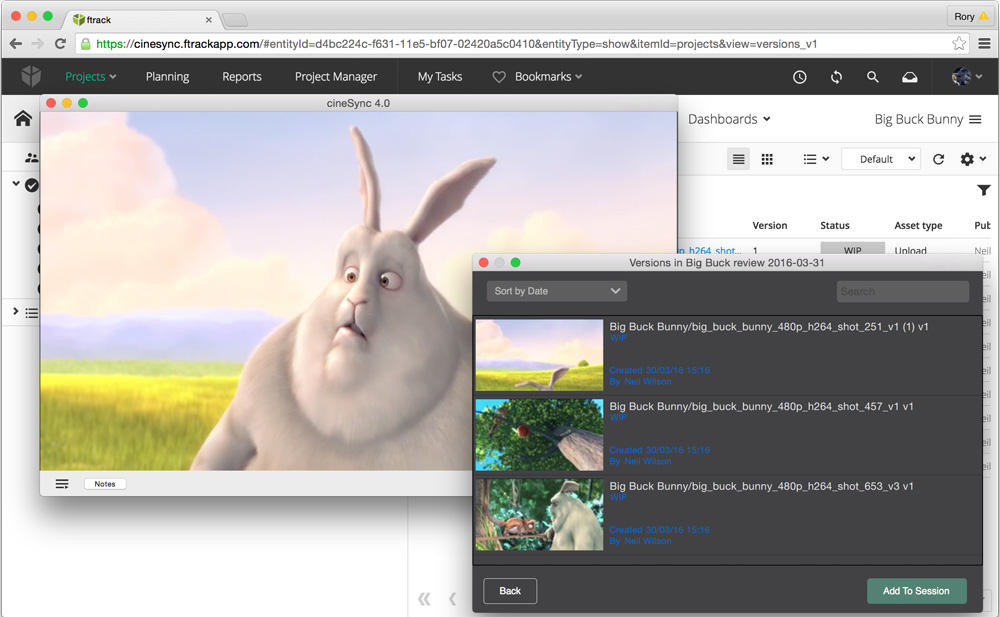Screen dimensions: 1000x617
Task: Jump to first page double chevron
Action: 424,598
